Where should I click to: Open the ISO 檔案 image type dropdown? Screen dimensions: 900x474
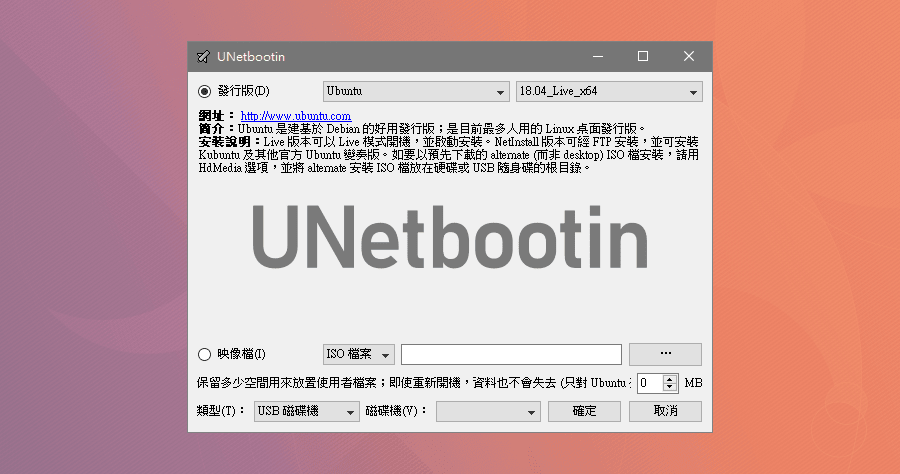click(x=359, y=355)
